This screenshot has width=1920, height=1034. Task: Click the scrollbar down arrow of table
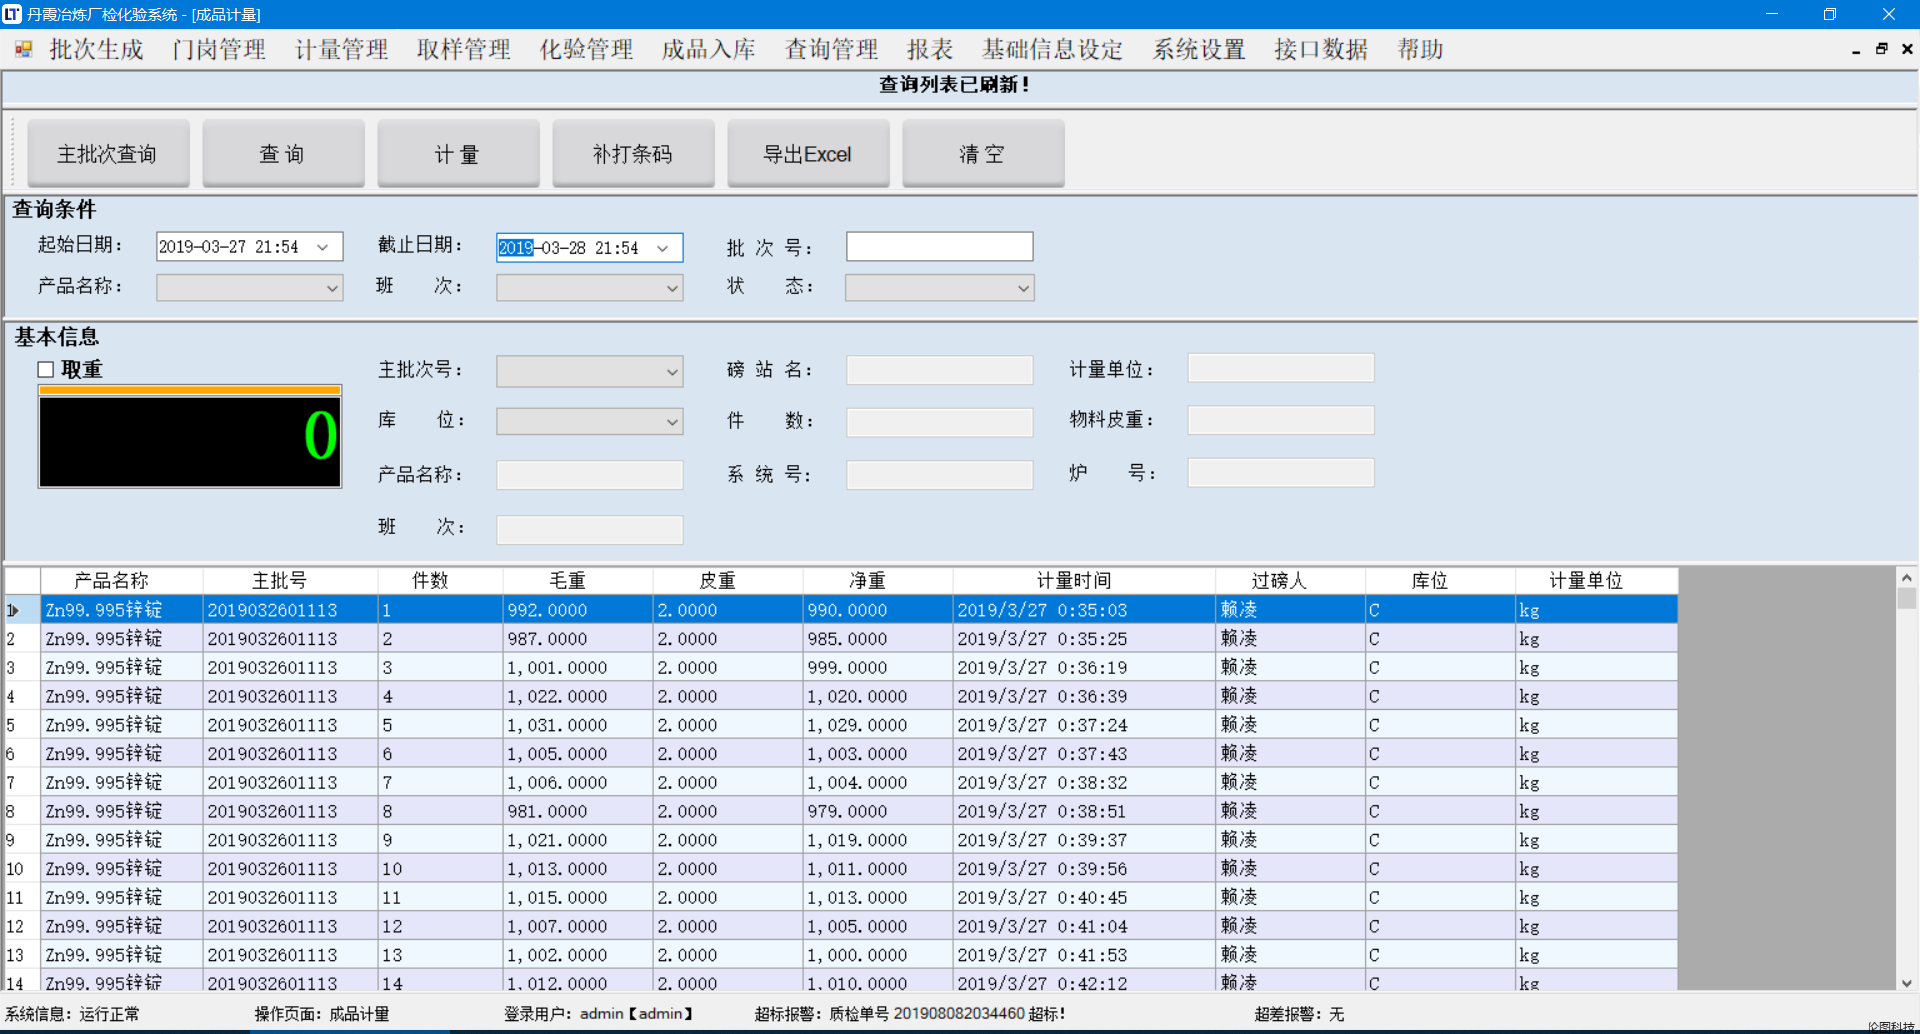(1907, 983)
